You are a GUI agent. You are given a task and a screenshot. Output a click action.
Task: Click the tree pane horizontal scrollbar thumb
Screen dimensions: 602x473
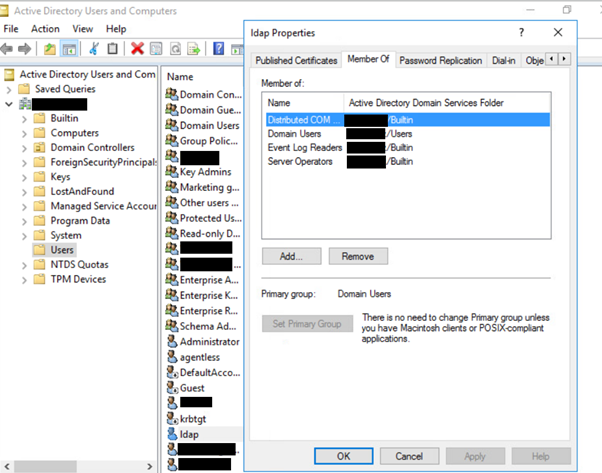click(45, 466)
